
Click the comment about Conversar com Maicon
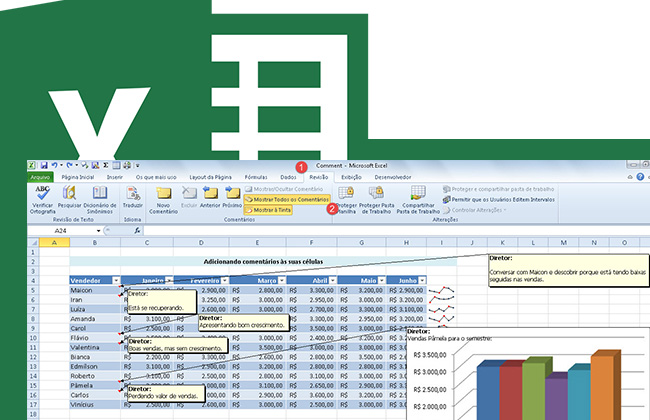point(568,270)
